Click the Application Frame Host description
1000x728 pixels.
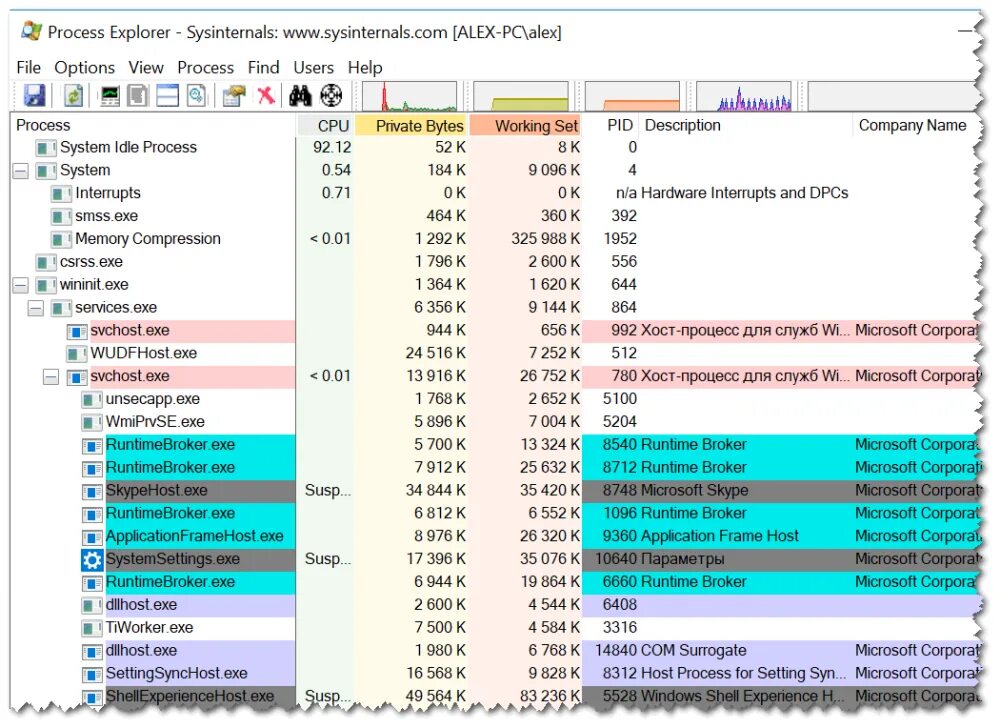719,537
